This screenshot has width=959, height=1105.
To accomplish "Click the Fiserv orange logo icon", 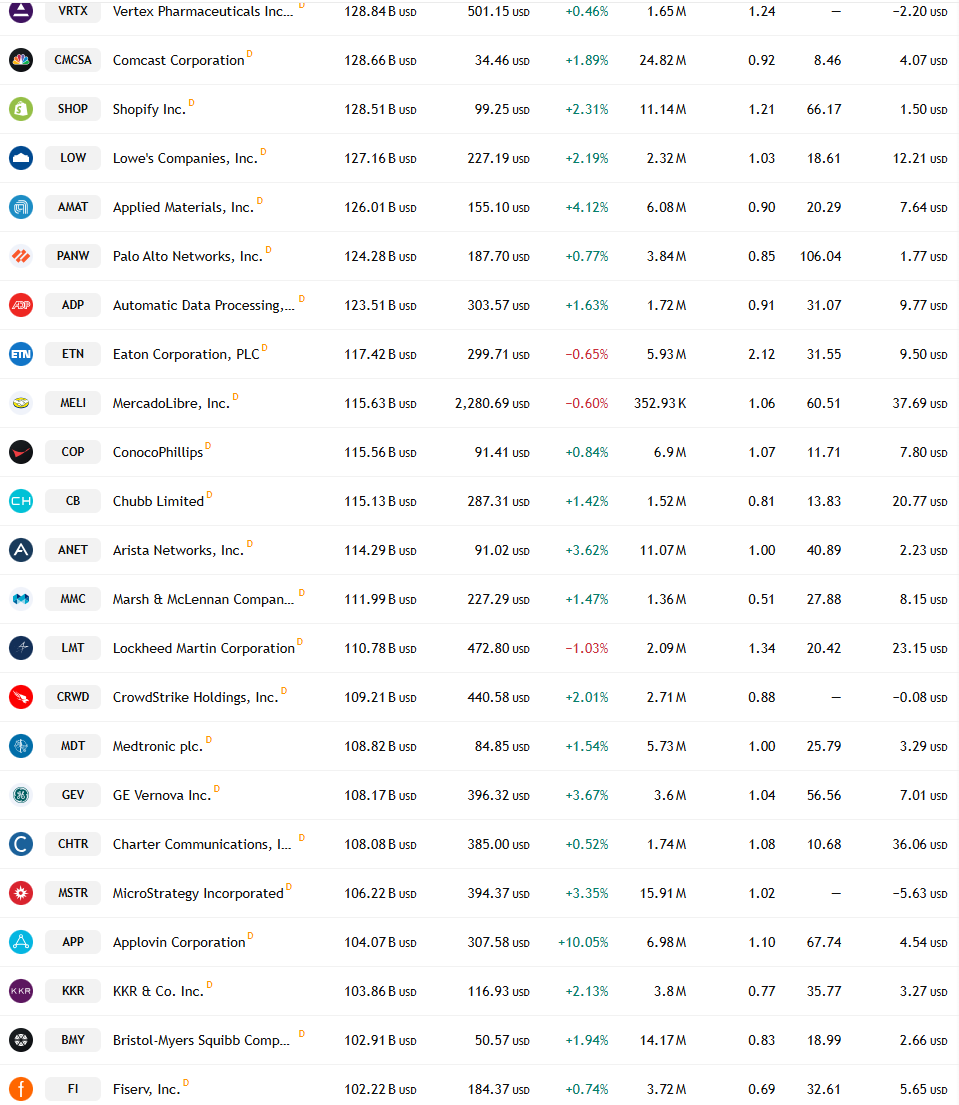I will [x=21, y=1089].
